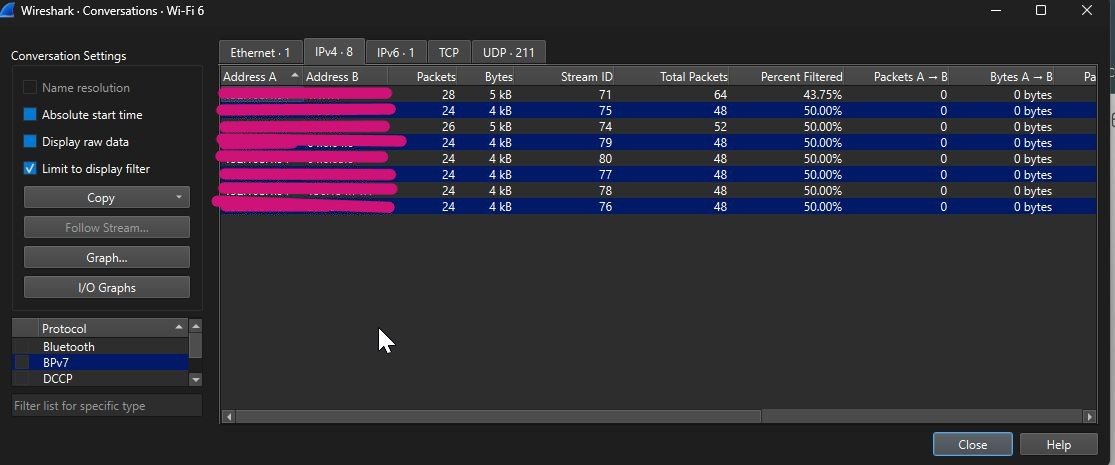Sort by Total Packets column header

point(671,76)
